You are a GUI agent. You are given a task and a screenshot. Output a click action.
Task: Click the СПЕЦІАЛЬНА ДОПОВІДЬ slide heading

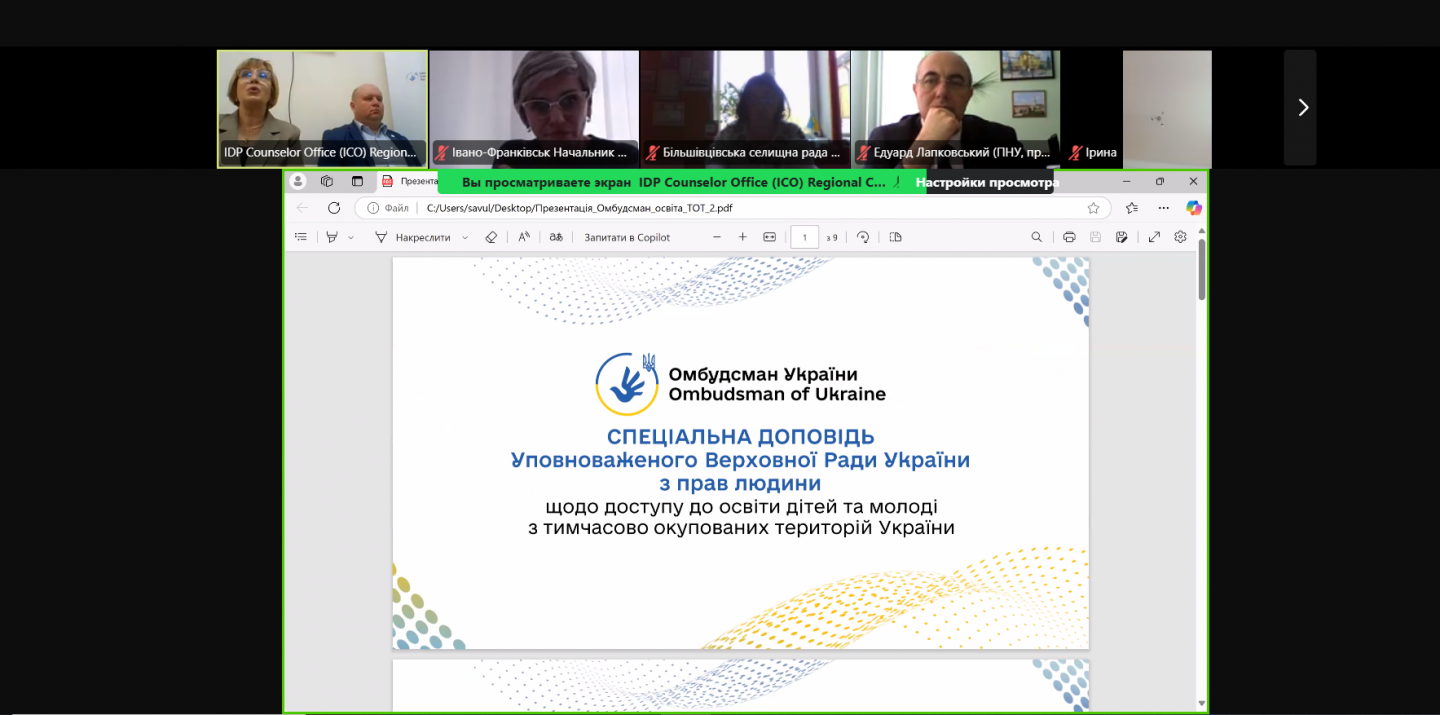coord(741,437)
